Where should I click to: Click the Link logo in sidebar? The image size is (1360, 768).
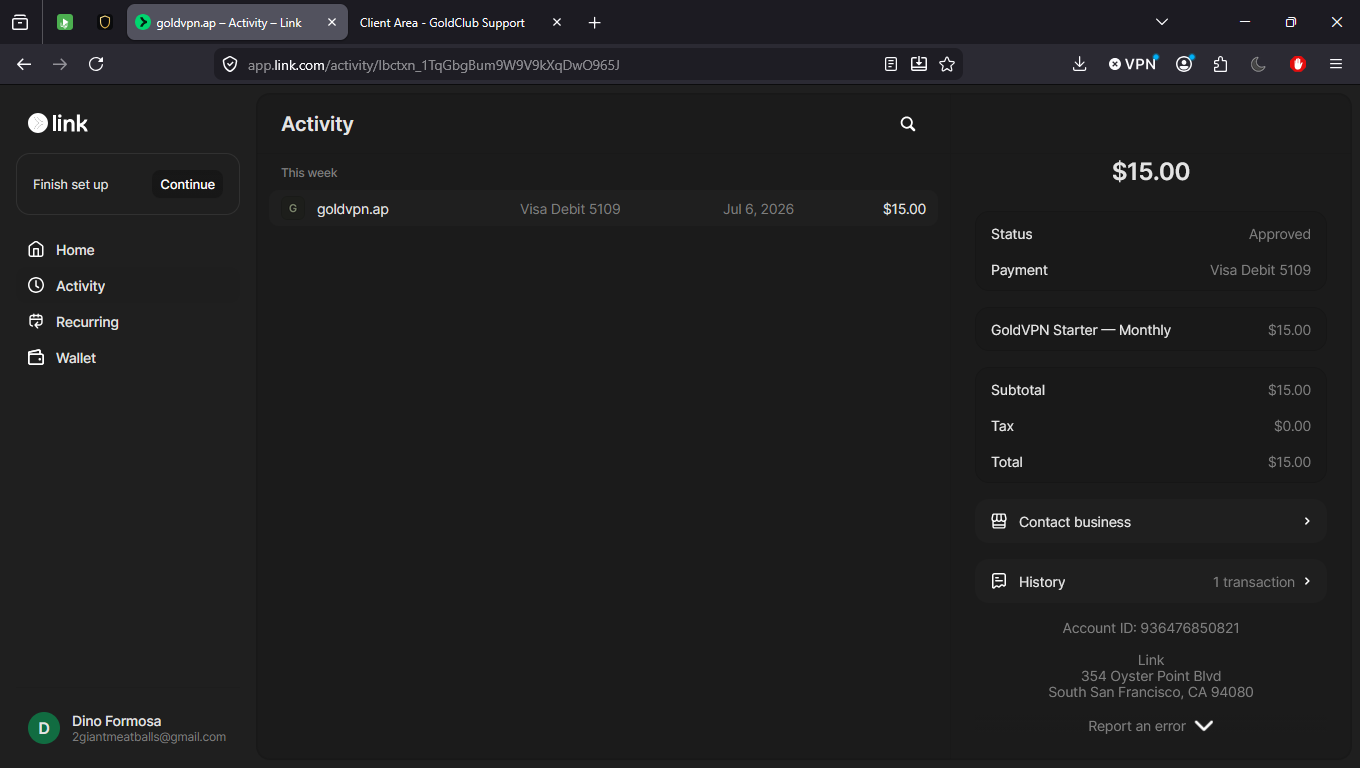pyautogui.click(x=58, y=123)
